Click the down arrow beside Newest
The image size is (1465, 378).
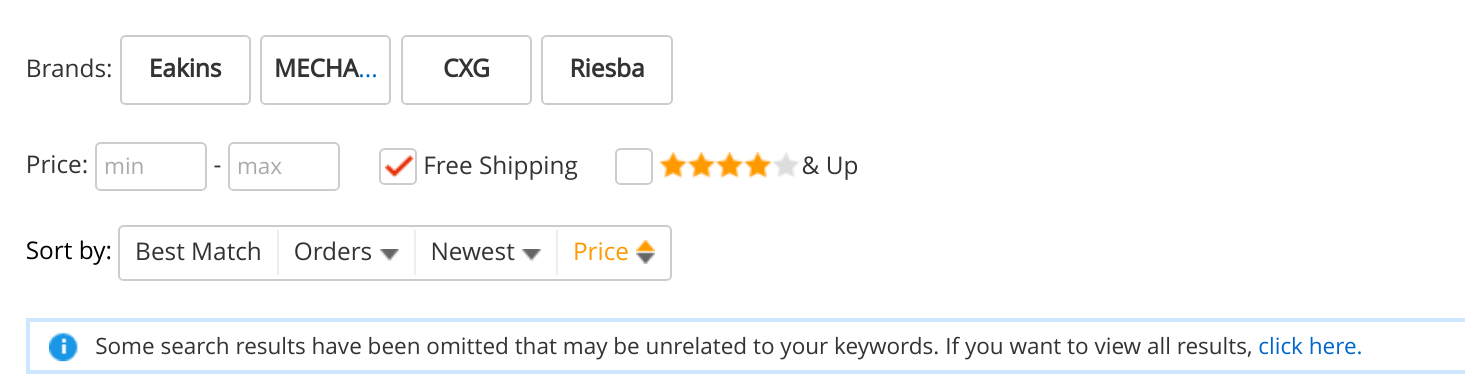pyautogui.click(x=532, y=254)
